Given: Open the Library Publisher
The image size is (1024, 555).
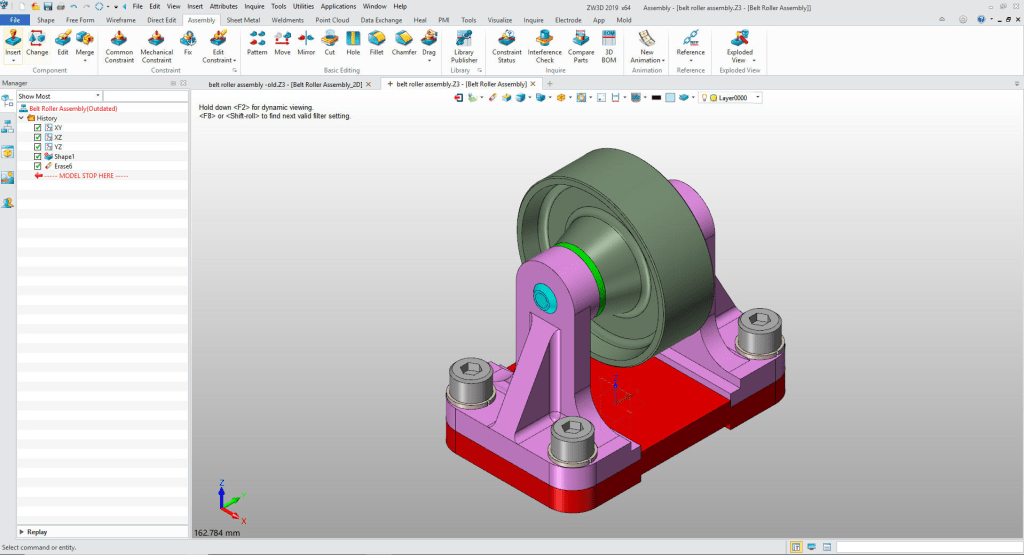Looking at the screenshot, I should tap(464, 45).
